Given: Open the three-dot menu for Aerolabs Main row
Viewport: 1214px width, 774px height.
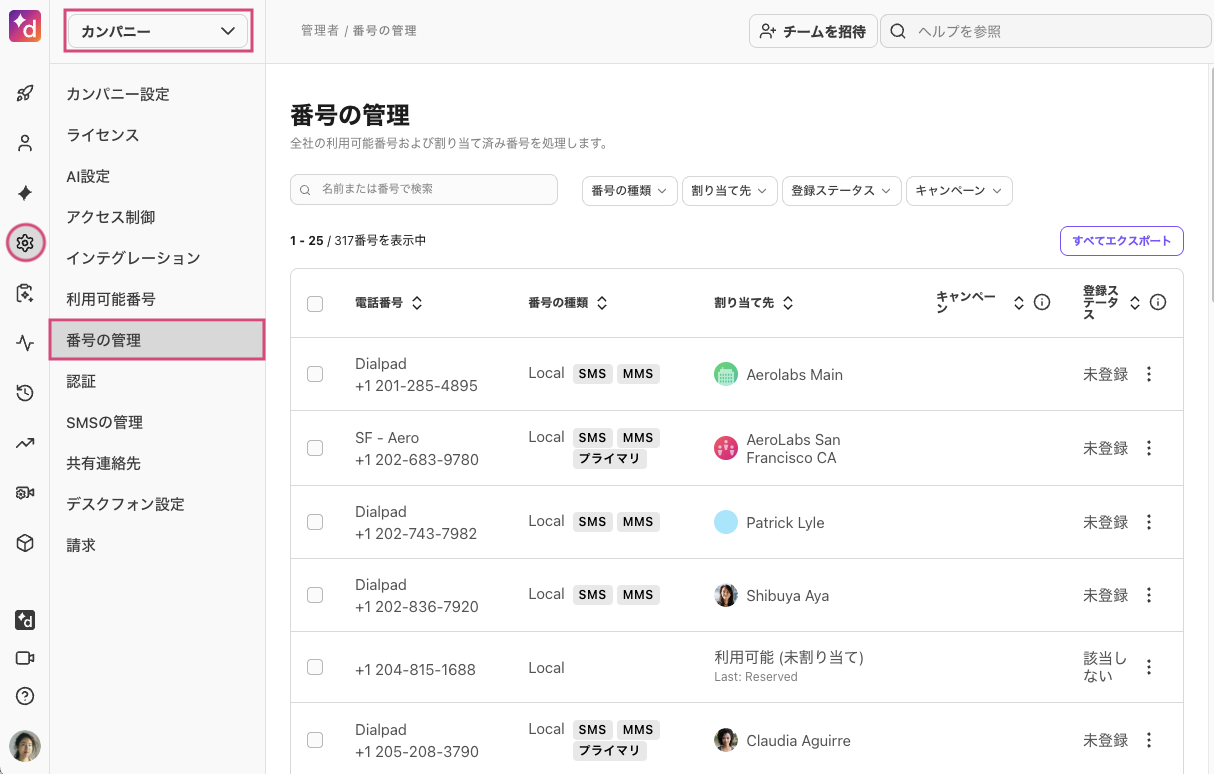Looking at the screenshot, I should [1148, 374].
